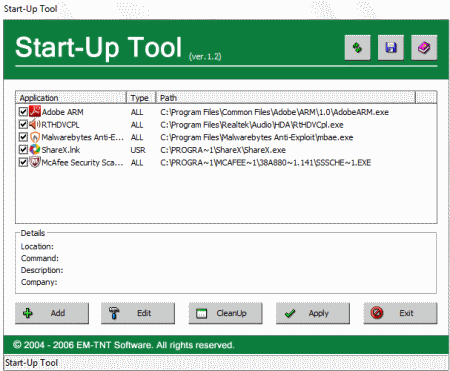Select the Adobe ARM entry name
This screenshot has height=371, width=450.
coord(62,112)
